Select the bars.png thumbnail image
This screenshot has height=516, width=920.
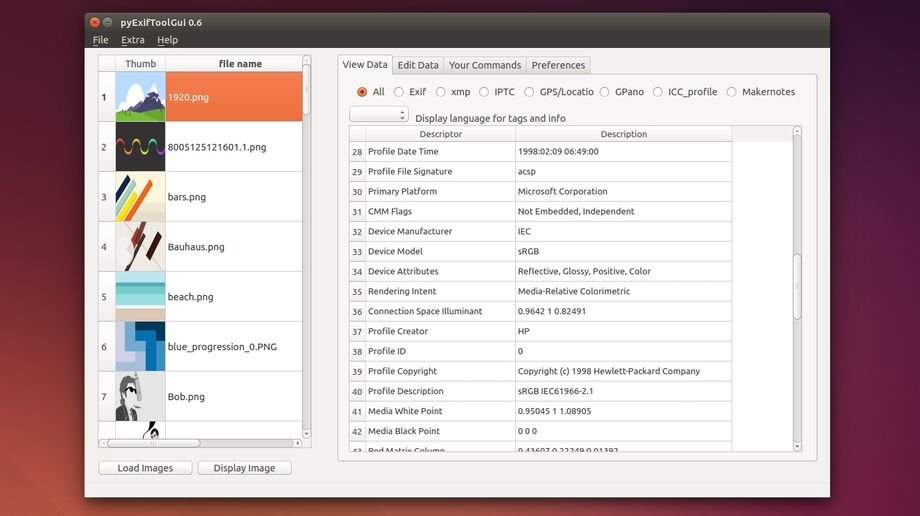click(x=140, y=197)
